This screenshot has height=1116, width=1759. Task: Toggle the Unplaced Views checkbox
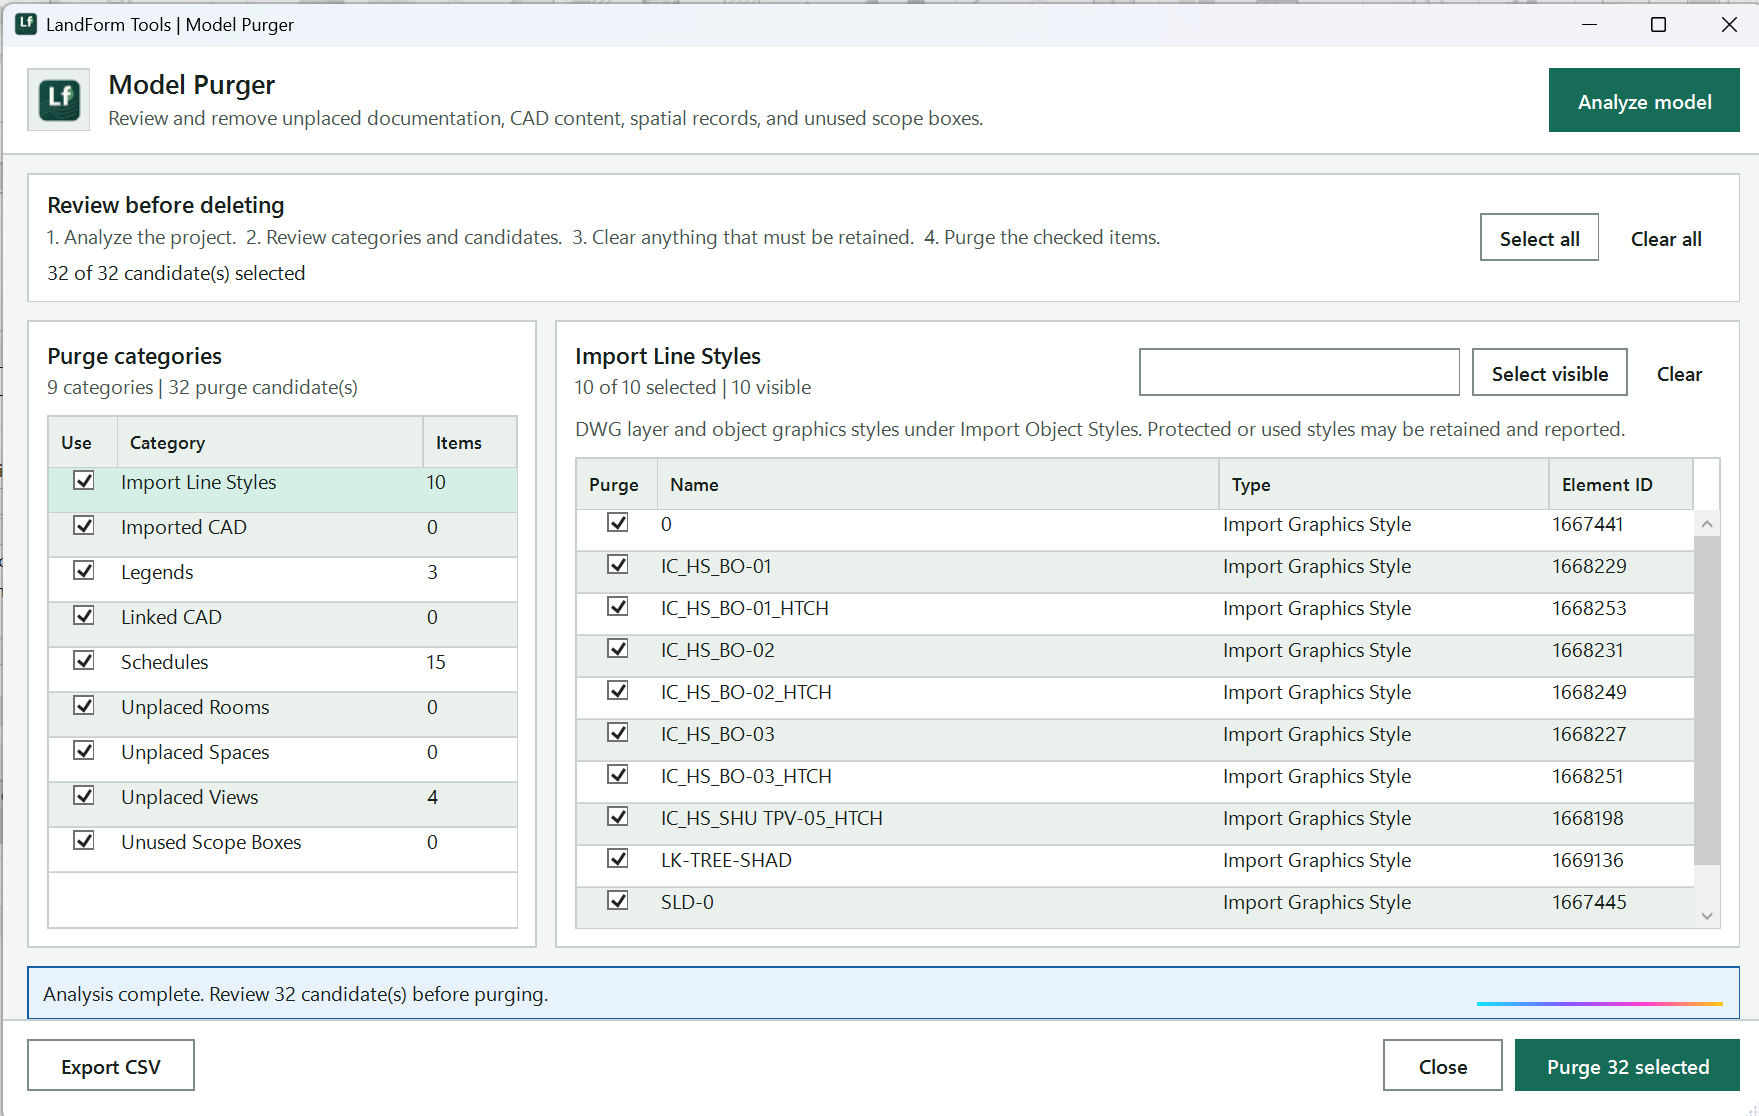point(84,796)
